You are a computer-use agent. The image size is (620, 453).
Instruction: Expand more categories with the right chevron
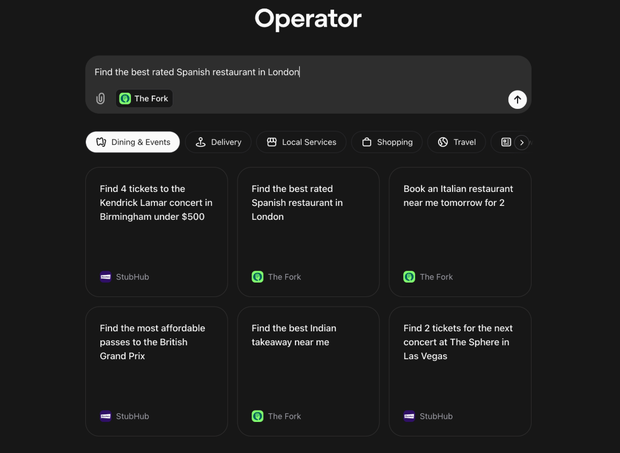[522, 142]
